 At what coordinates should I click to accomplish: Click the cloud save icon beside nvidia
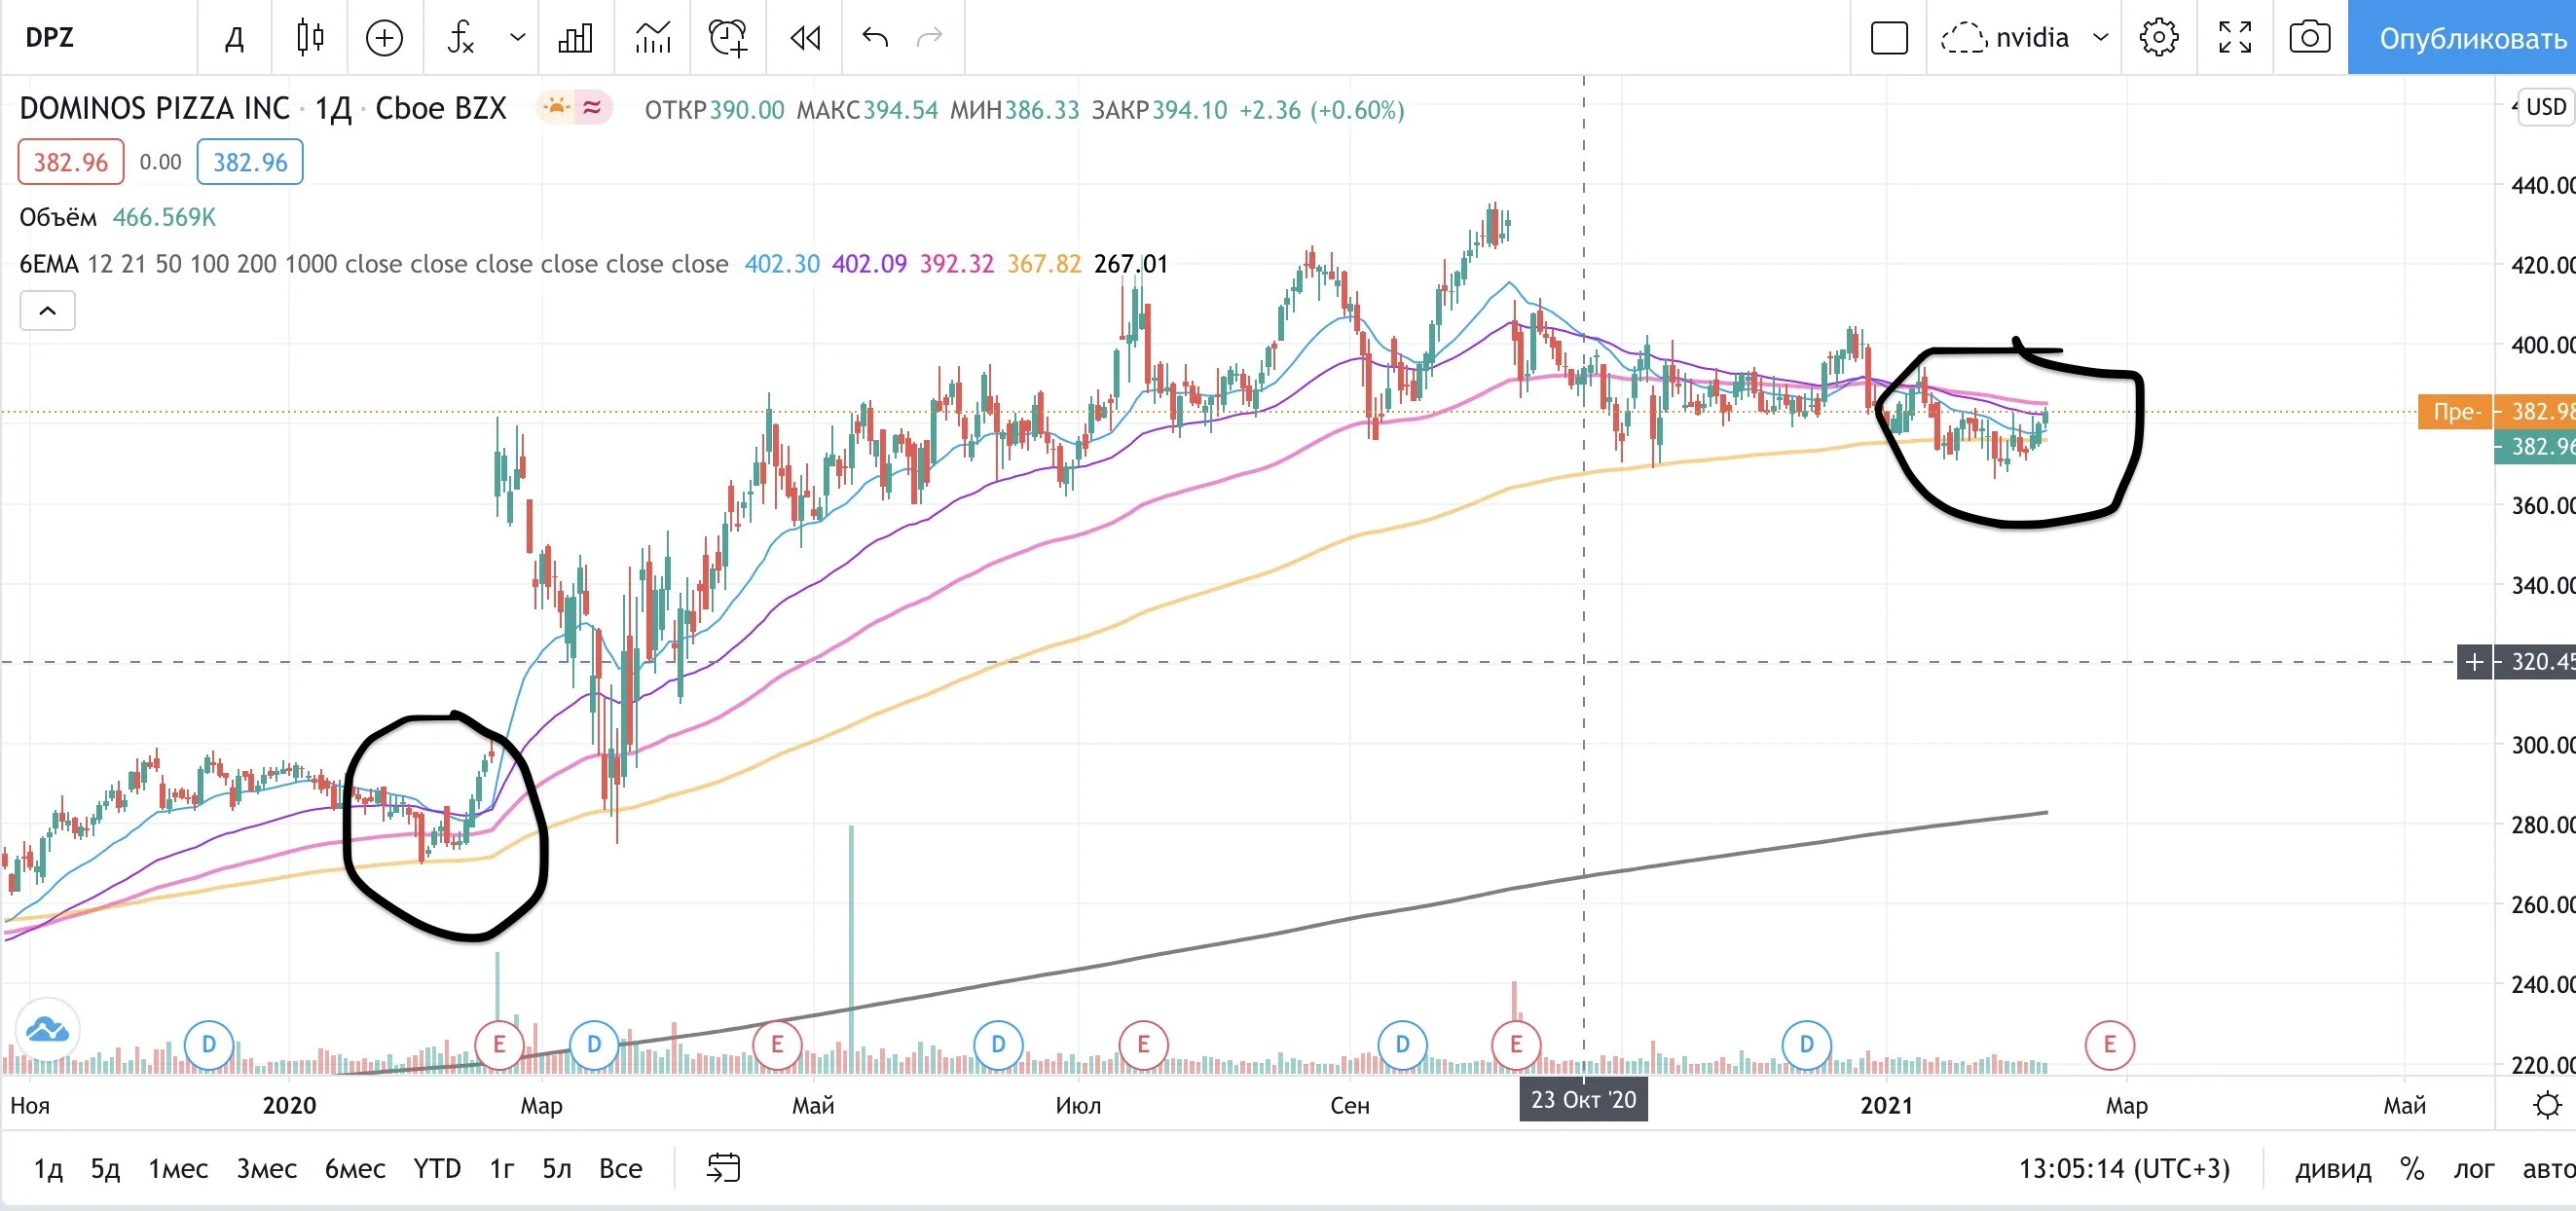click(1963, 38)
